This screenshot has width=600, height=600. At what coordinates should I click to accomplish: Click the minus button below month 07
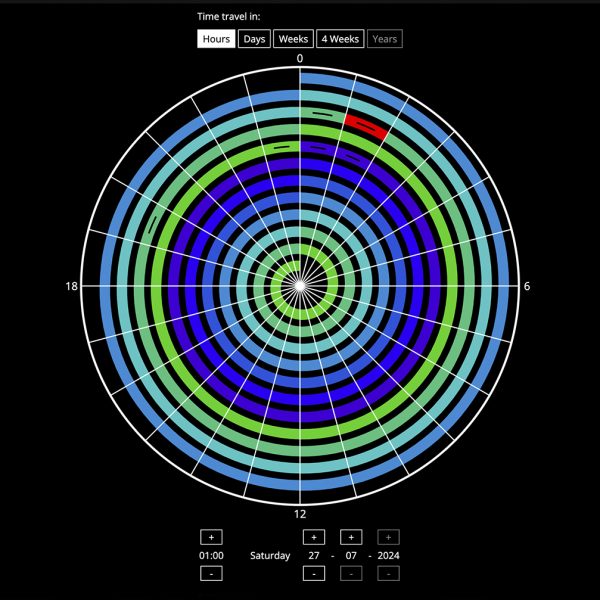tap(351, 573)
